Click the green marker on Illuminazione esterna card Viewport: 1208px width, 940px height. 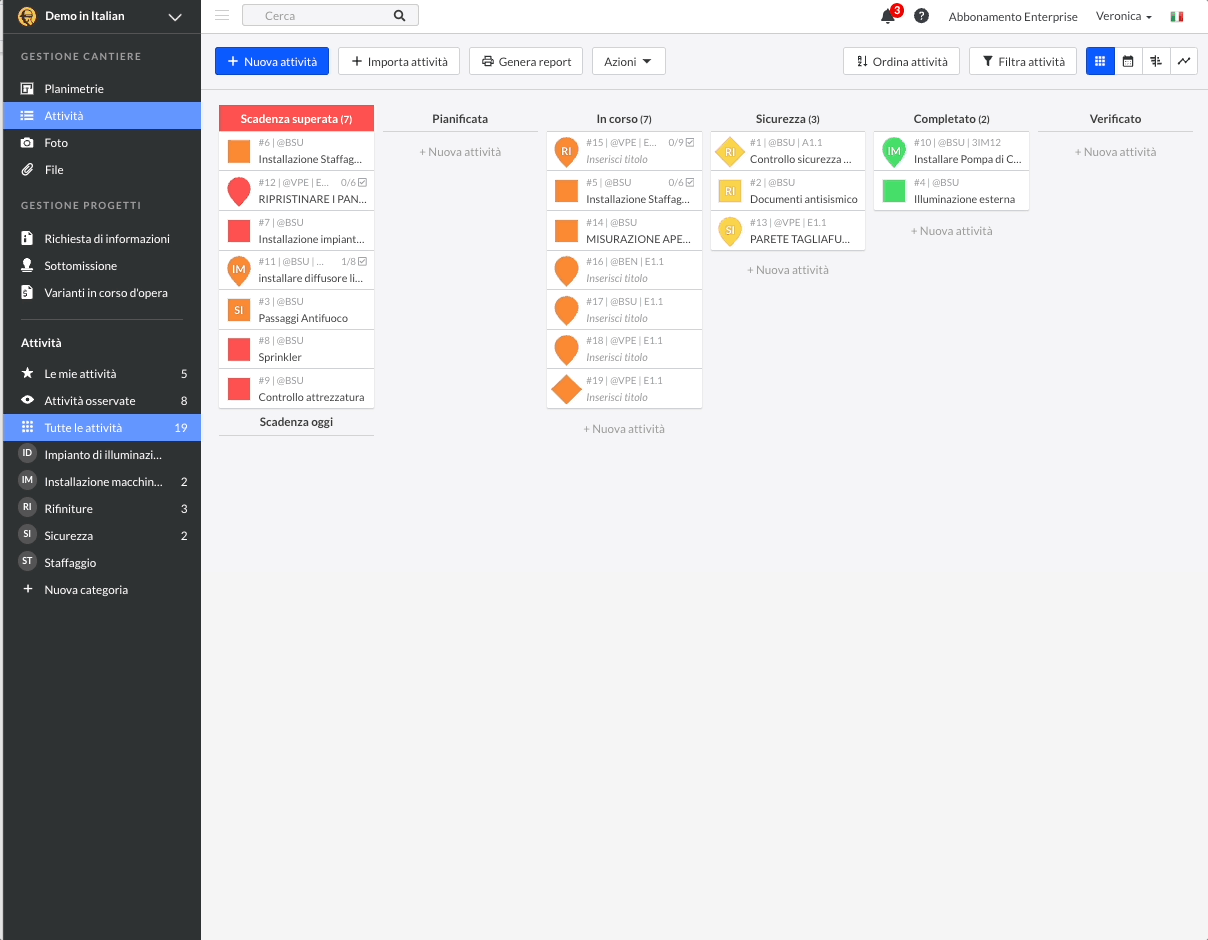coord(892,189)
